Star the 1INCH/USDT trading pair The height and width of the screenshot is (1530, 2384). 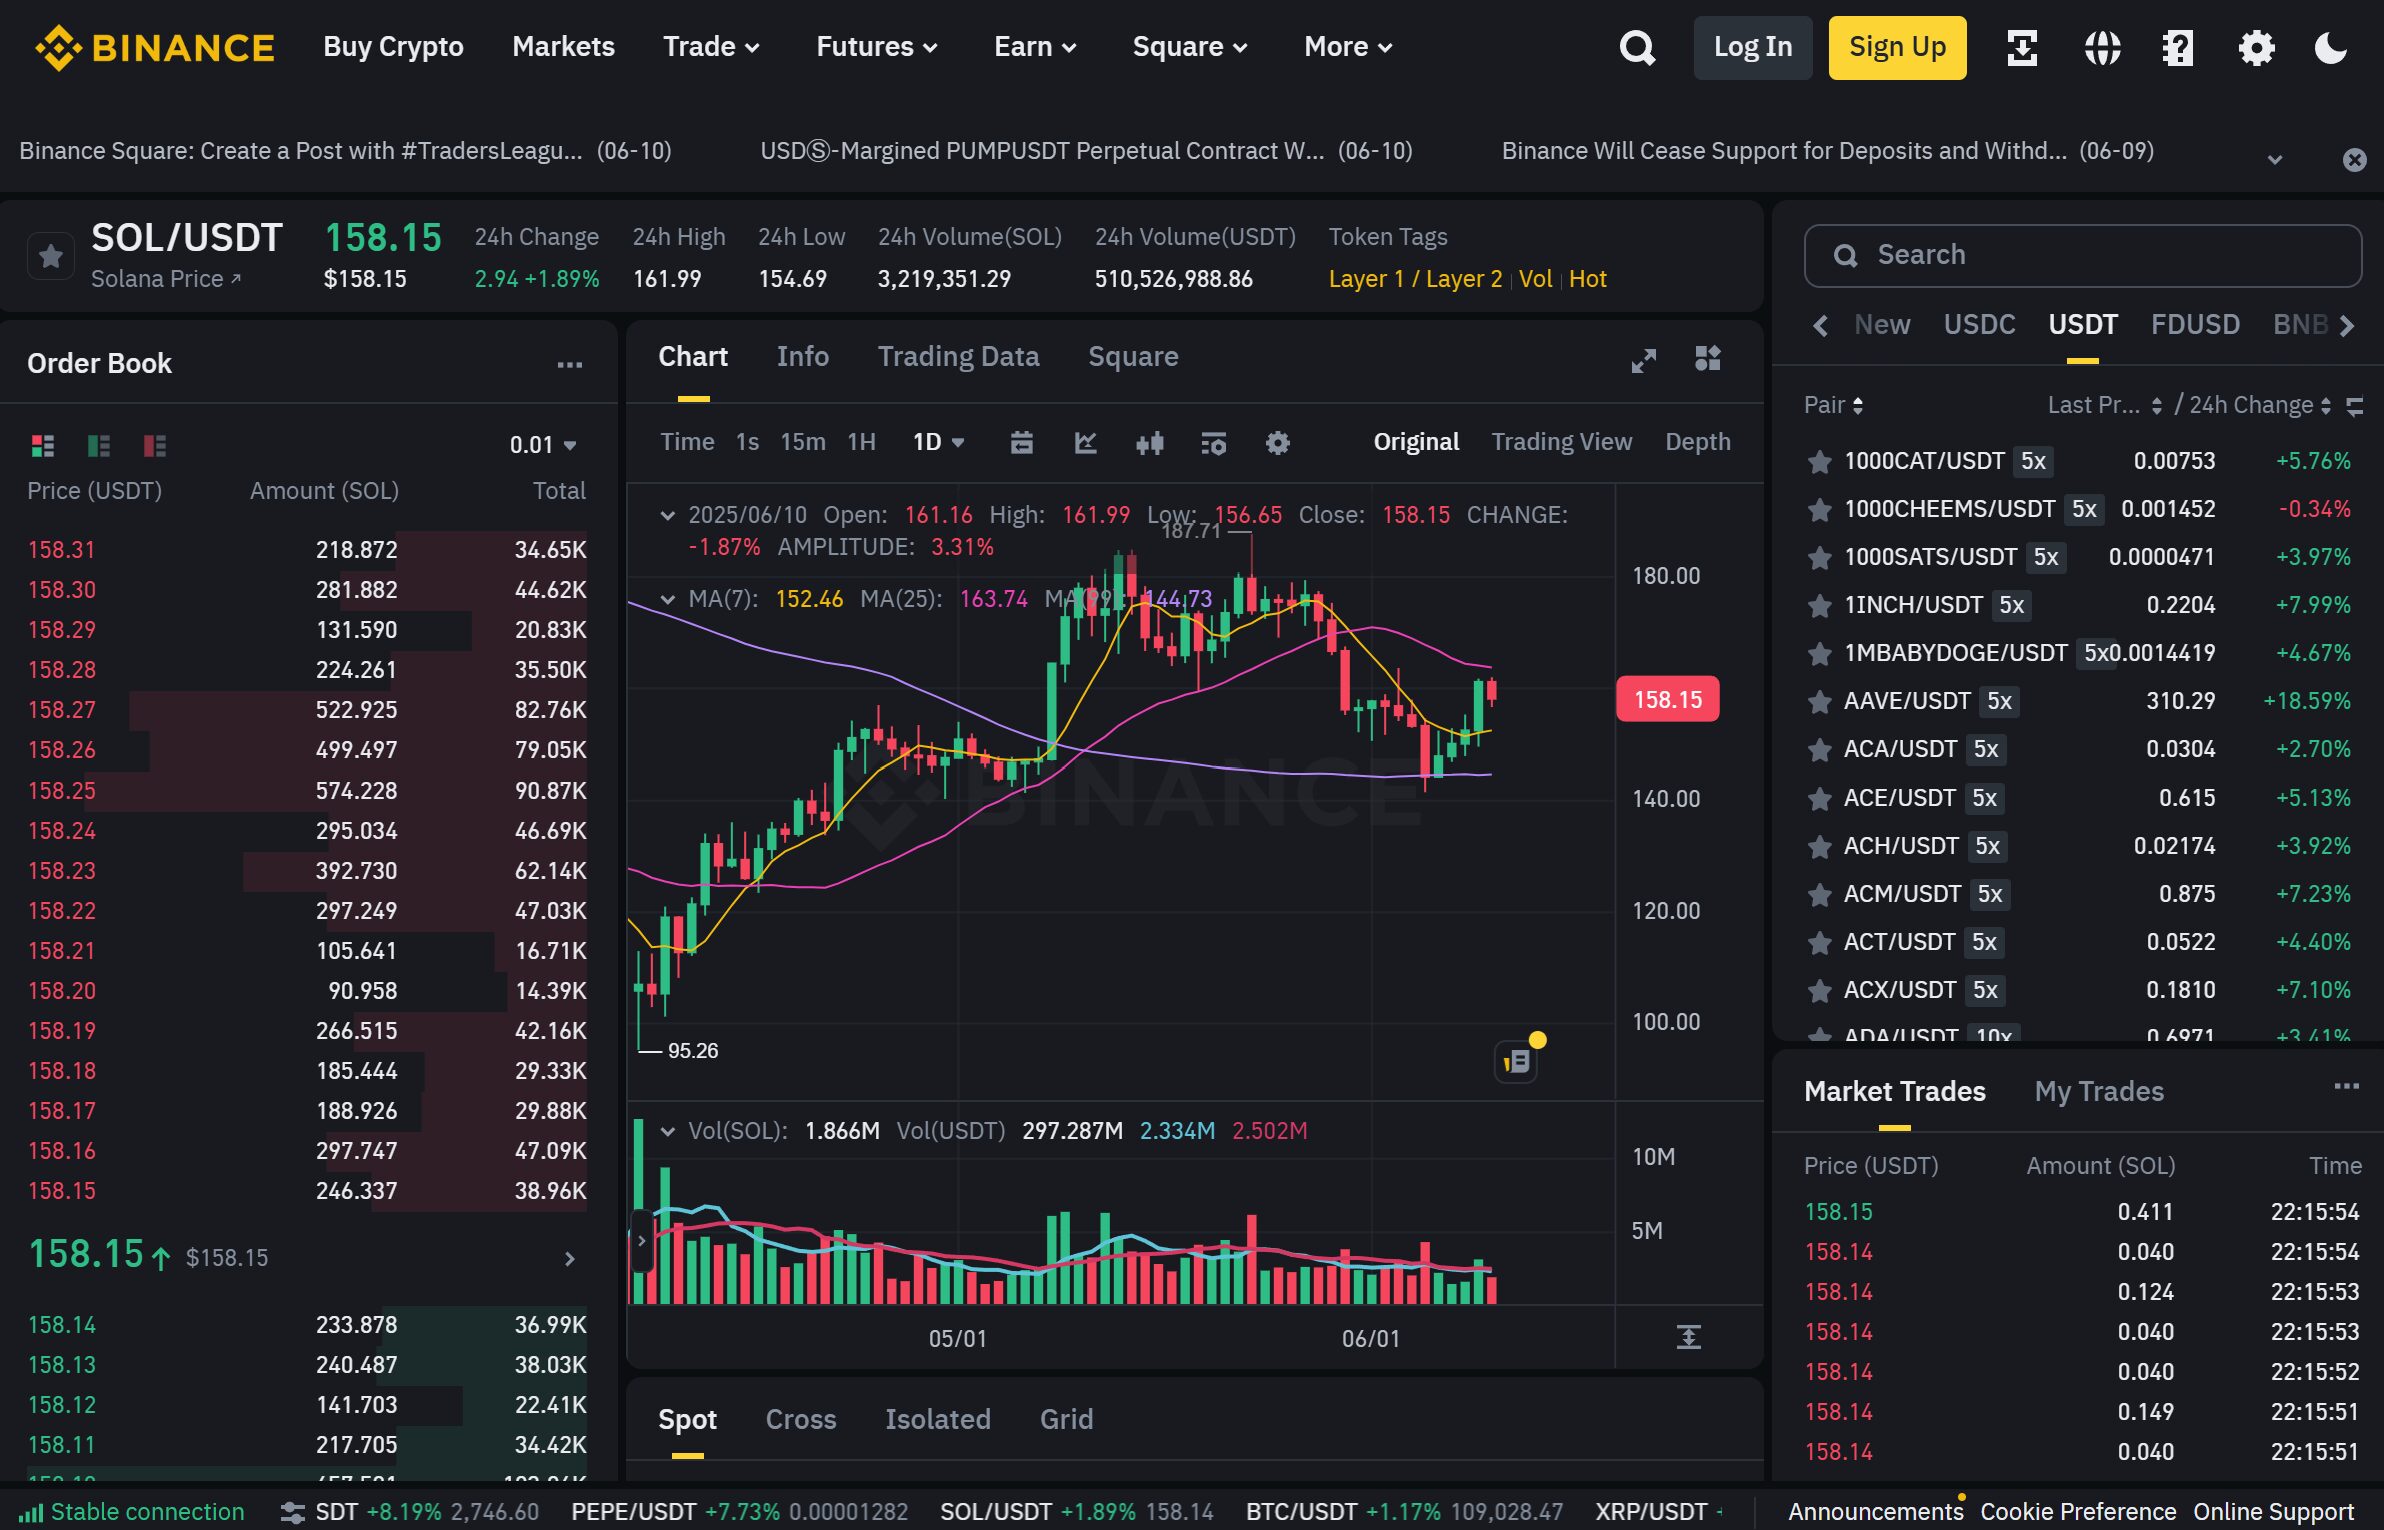[1818, 605]
